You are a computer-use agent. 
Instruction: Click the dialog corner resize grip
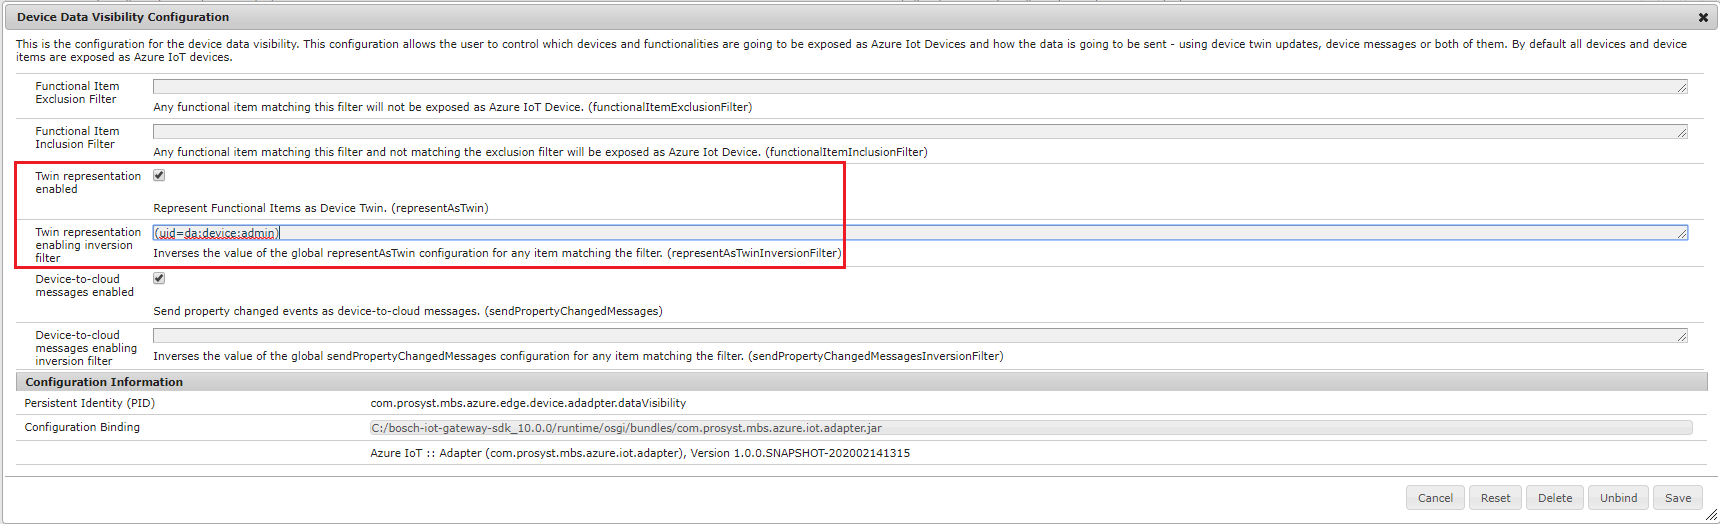coord(1711,516)
